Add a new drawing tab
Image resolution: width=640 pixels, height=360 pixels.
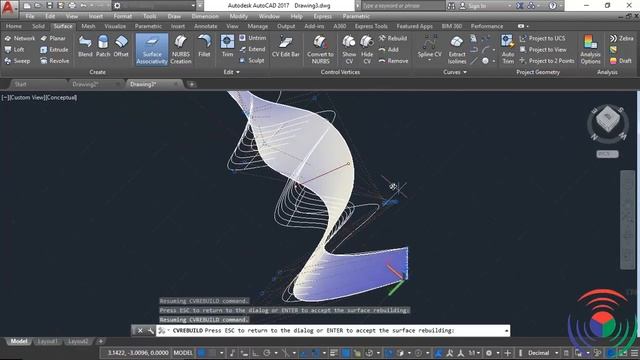coord(191,84)
